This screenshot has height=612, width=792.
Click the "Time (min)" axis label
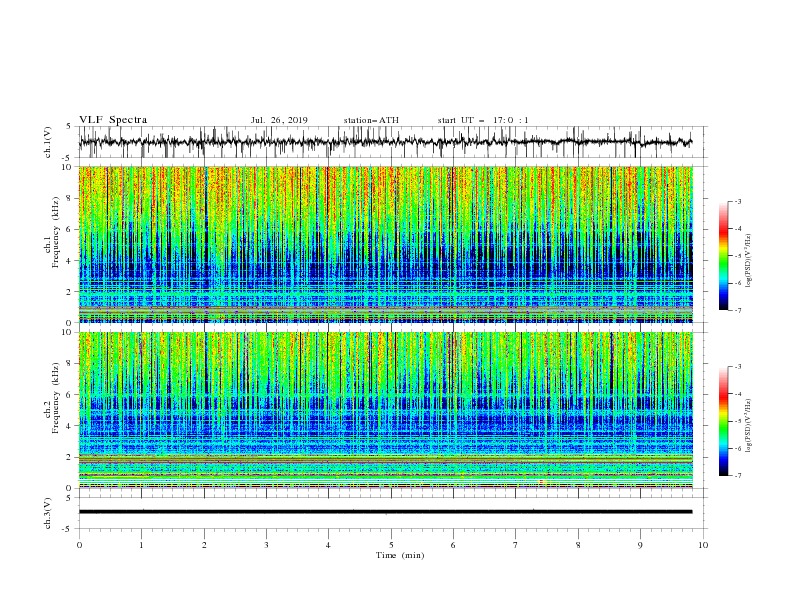(400, 555)
